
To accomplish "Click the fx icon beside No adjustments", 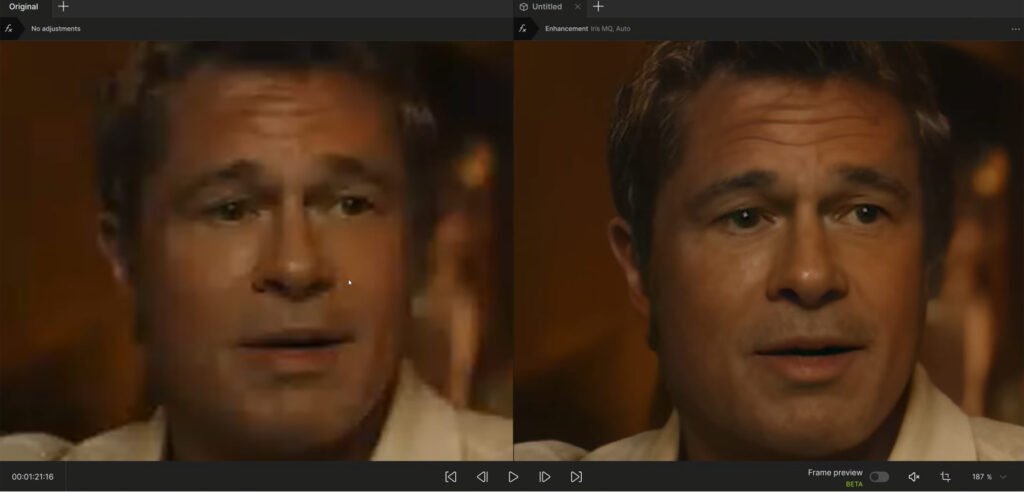I will pos(9,28).
